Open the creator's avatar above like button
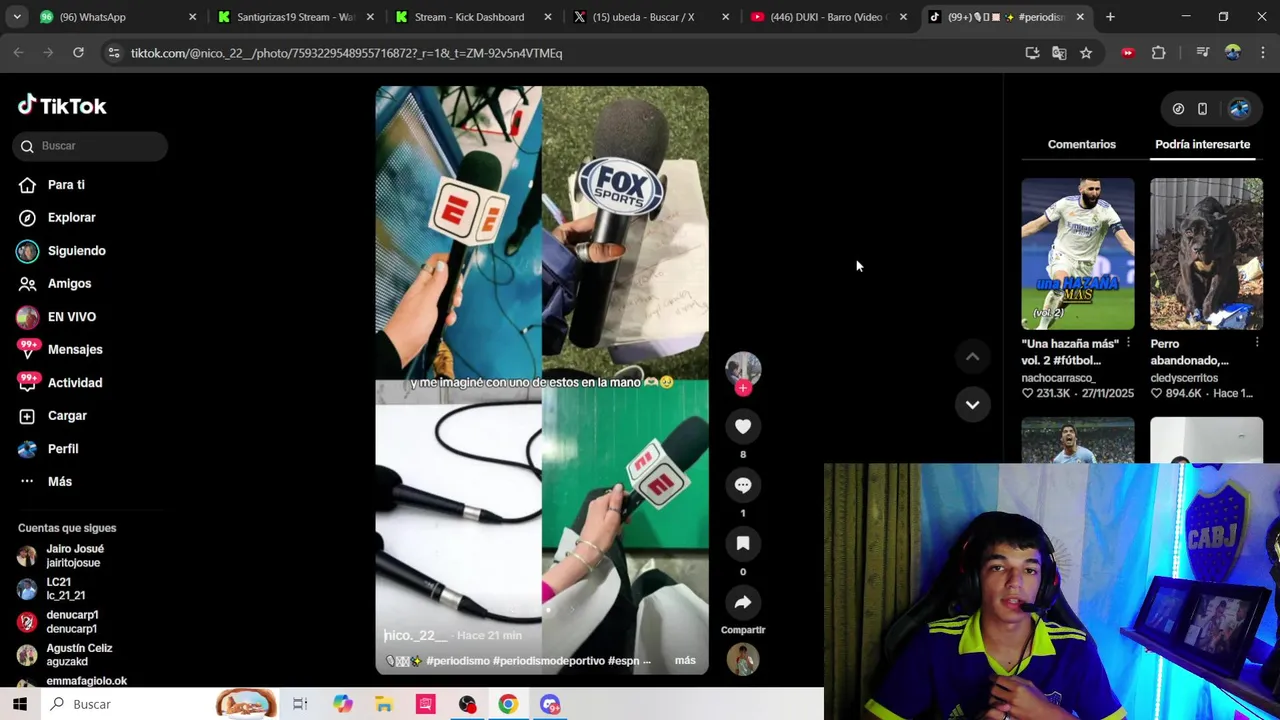This screenshot has height=720, width=1280. [x=743, y=369]
